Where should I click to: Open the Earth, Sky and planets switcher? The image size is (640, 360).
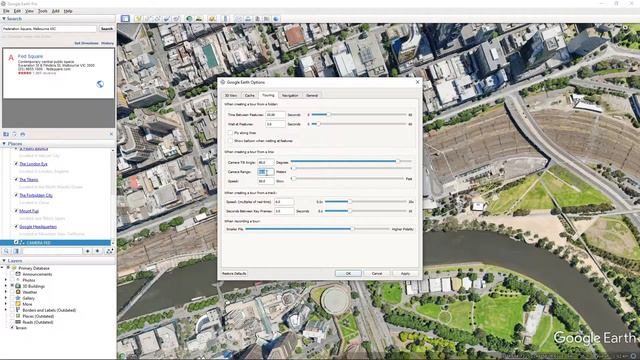[212, 19]
